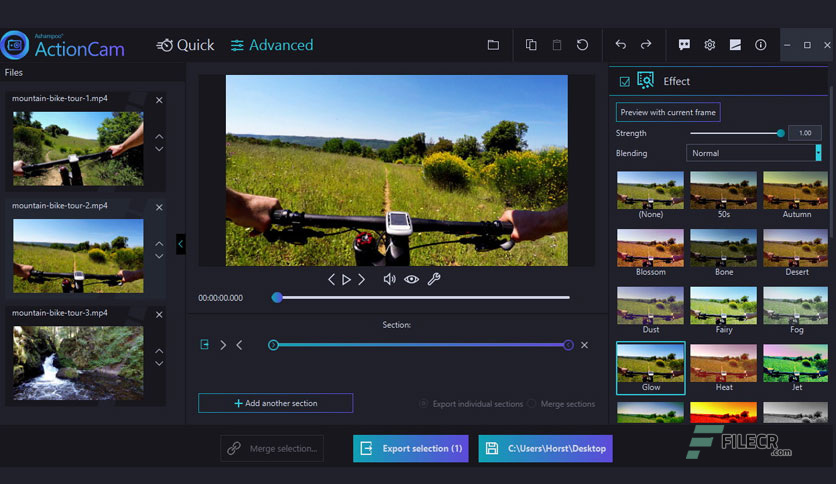Screen dimensions: 836x484
Task: Apply the Heat effect
Action: point(724,368)
